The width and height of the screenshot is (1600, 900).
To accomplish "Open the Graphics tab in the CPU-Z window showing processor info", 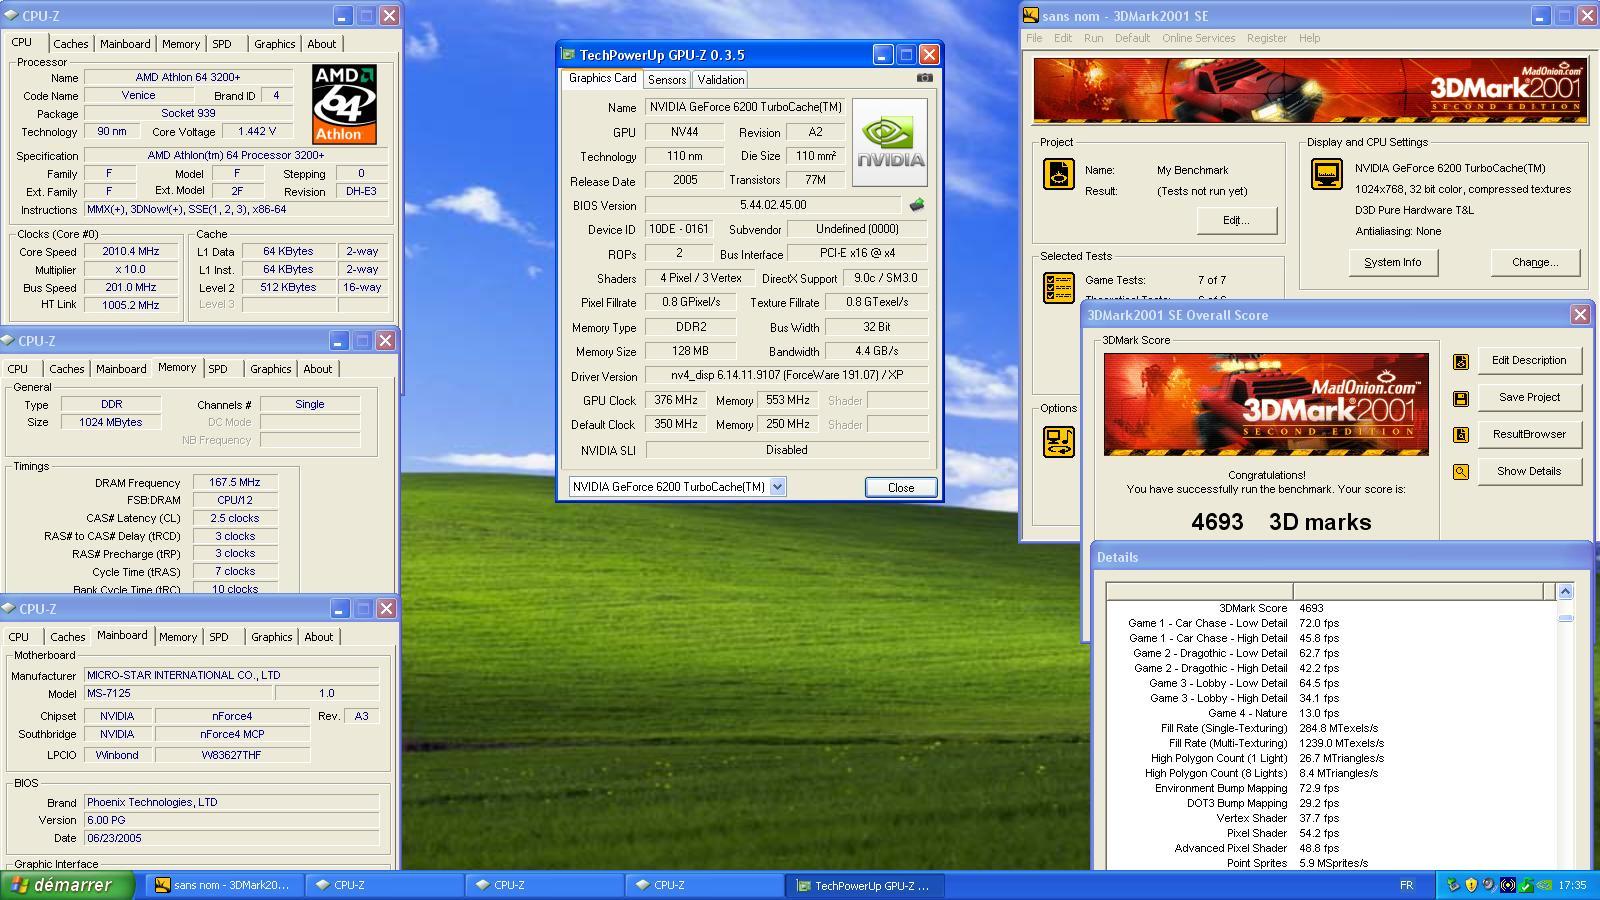I will pos(274,44).
